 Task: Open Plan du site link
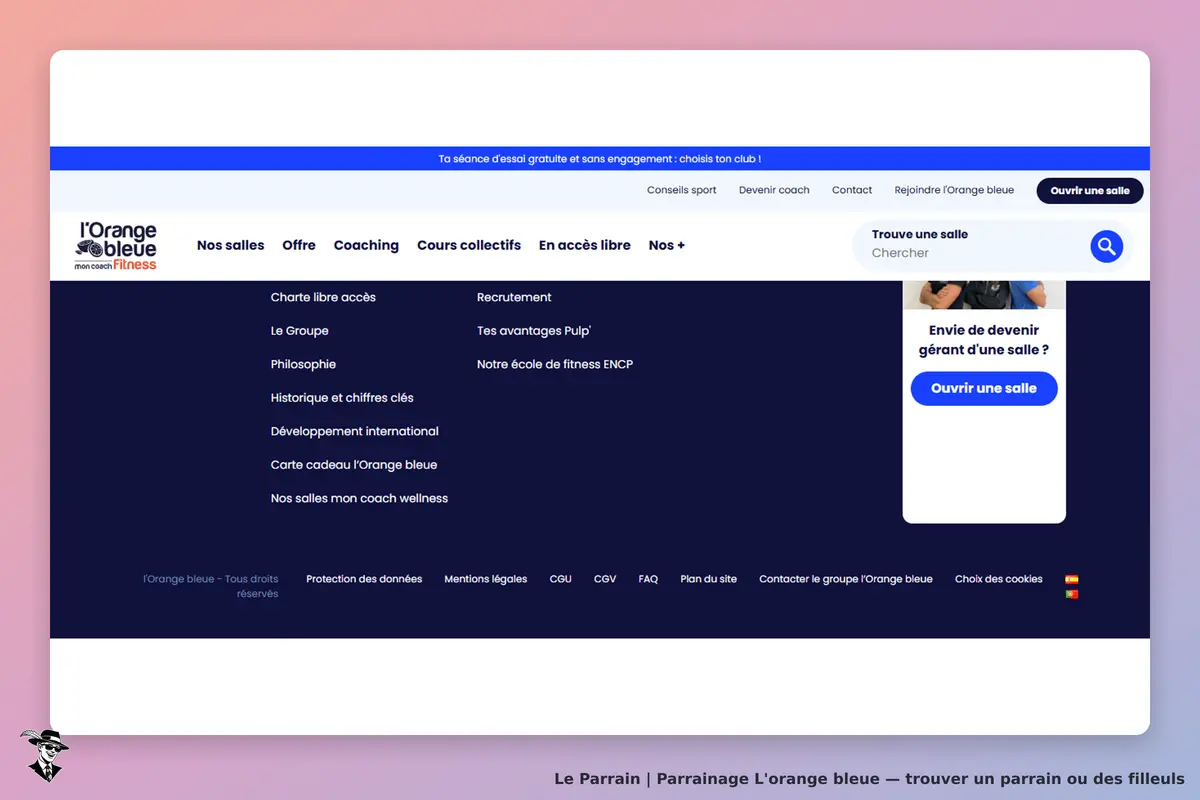point(709,579)
